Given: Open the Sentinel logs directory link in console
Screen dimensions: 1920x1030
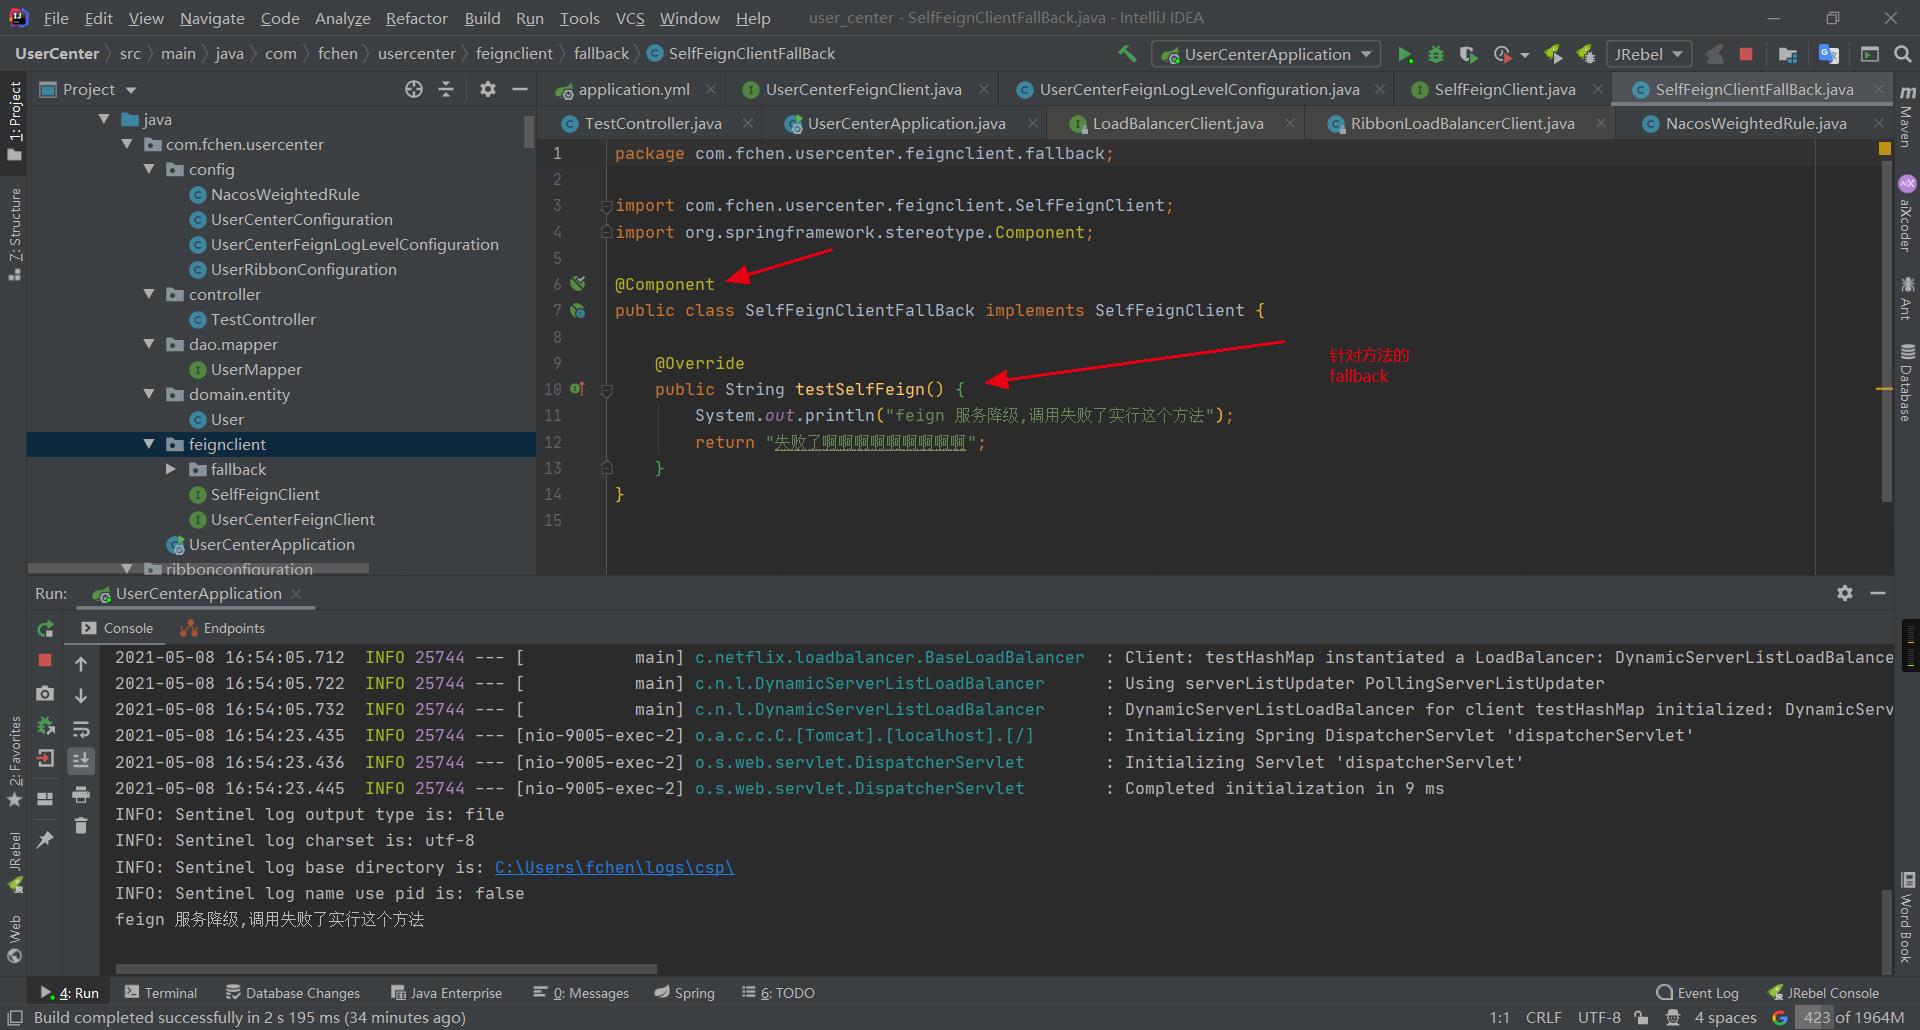Looking at the screenshot, I should click(x=614, y=867).
